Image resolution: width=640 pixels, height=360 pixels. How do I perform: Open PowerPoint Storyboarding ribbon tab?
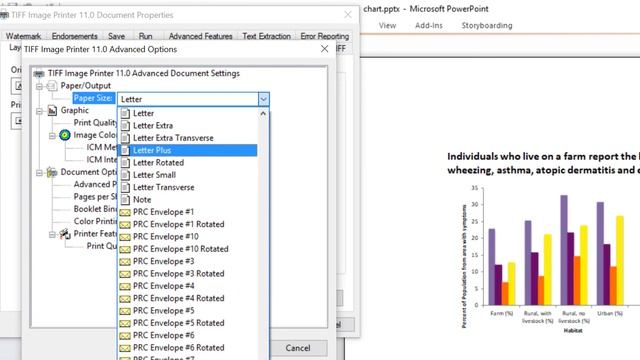pos(487,25)
